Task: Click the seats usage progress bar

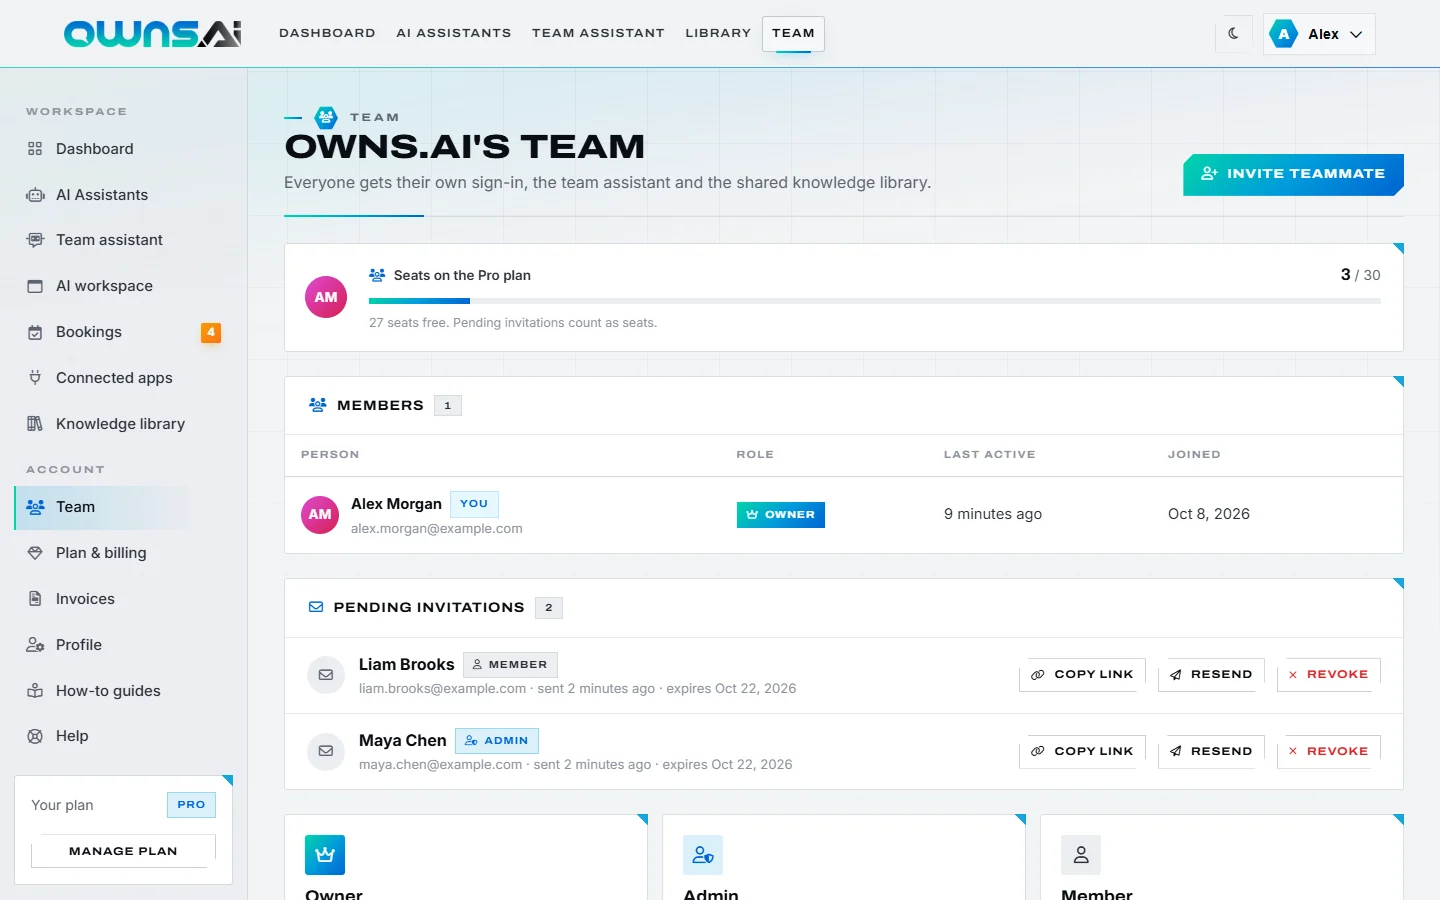Action: (x=875, y=301)
